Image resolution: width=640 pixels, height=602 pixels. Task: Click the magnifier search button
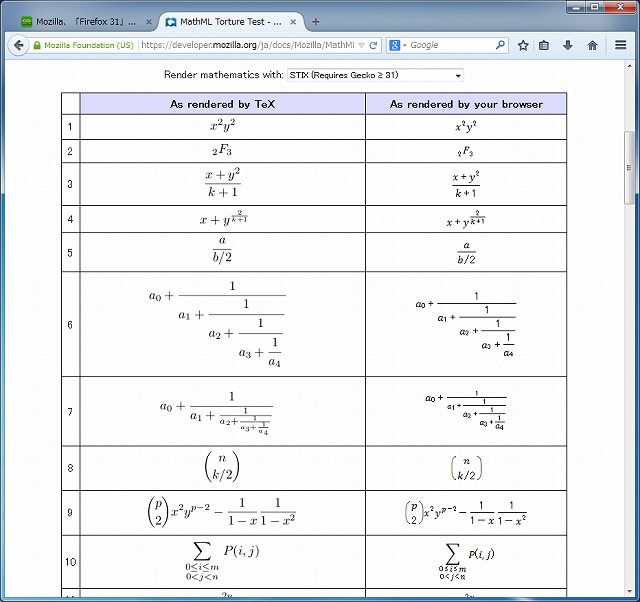[x=500, y=45]
